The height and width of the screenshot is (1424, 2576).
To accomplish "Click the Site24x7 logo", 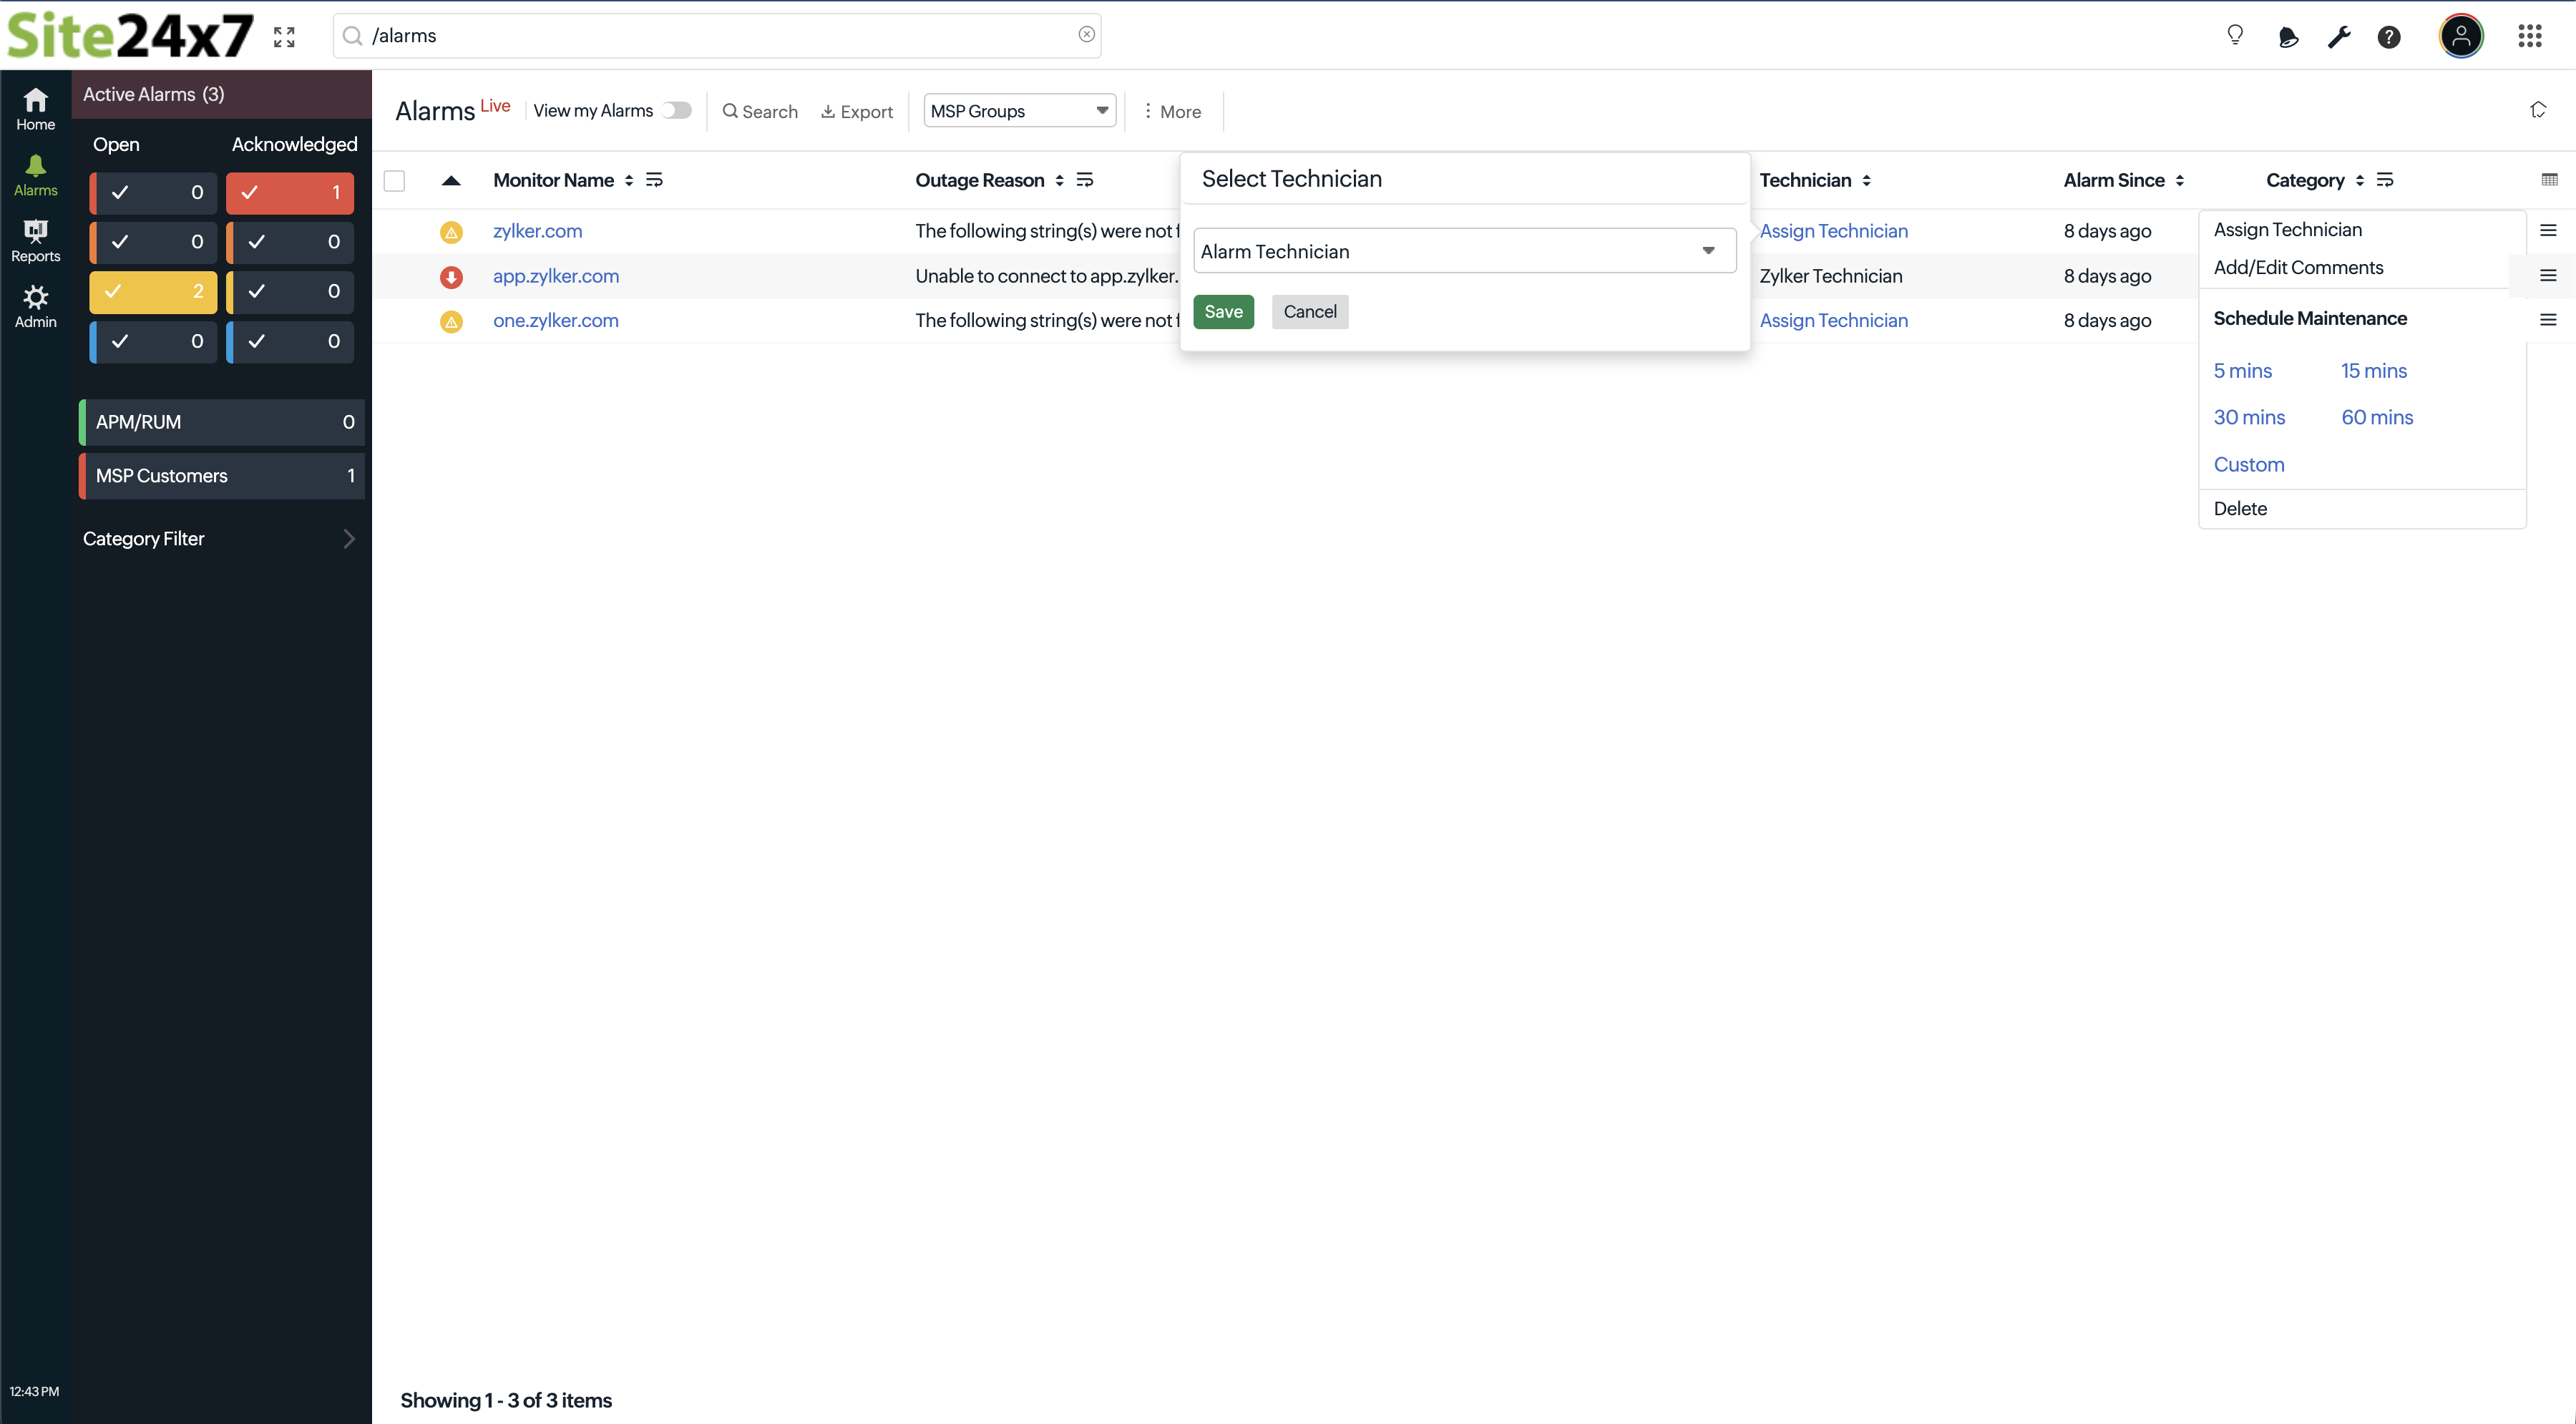I will 130,36.
